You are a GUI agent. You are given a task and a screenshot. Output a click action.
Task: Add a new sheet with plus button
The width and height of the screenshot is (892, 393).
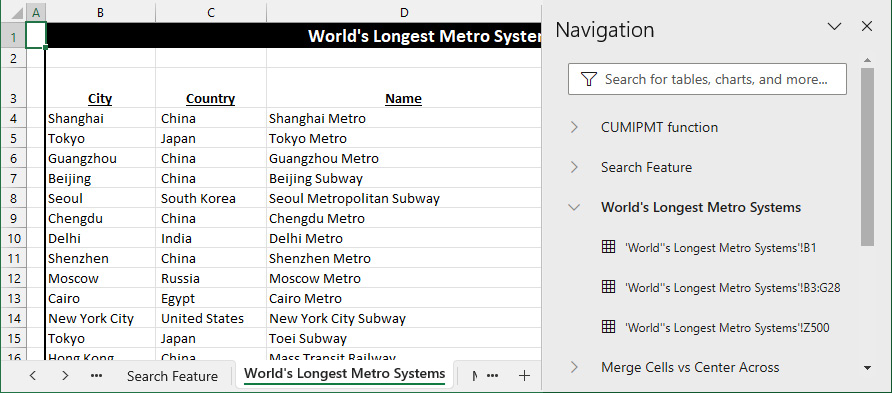tap(525, 375)
